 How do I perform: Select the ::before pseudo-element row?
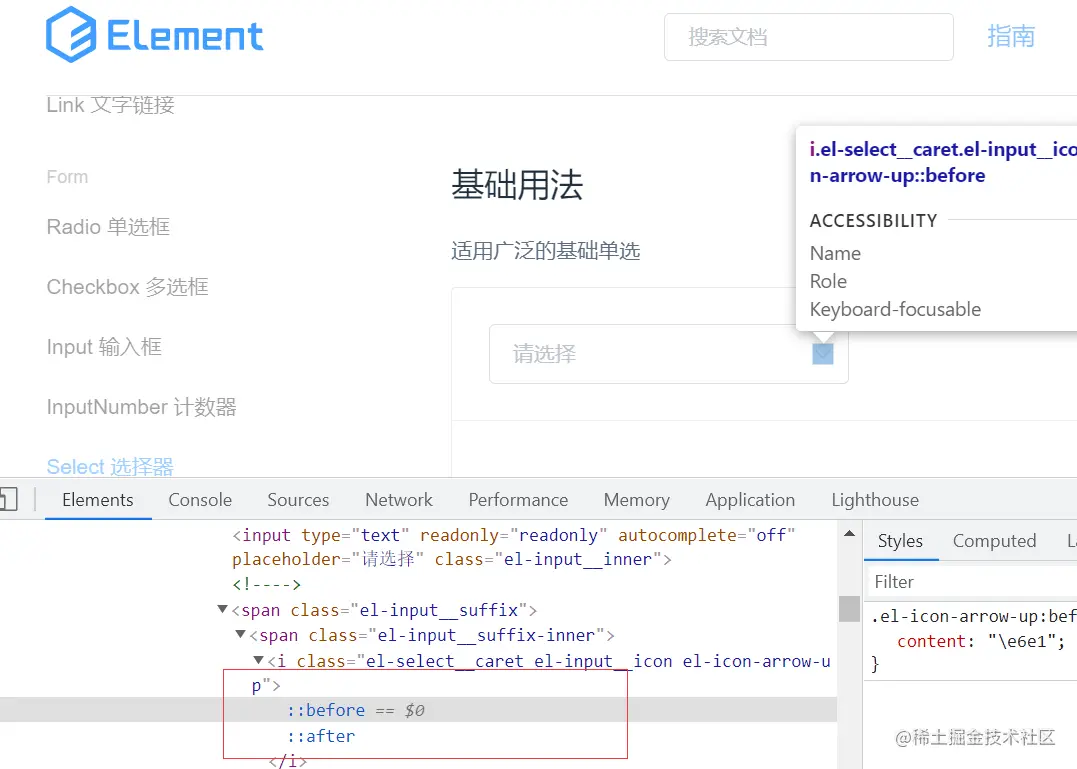418,710
